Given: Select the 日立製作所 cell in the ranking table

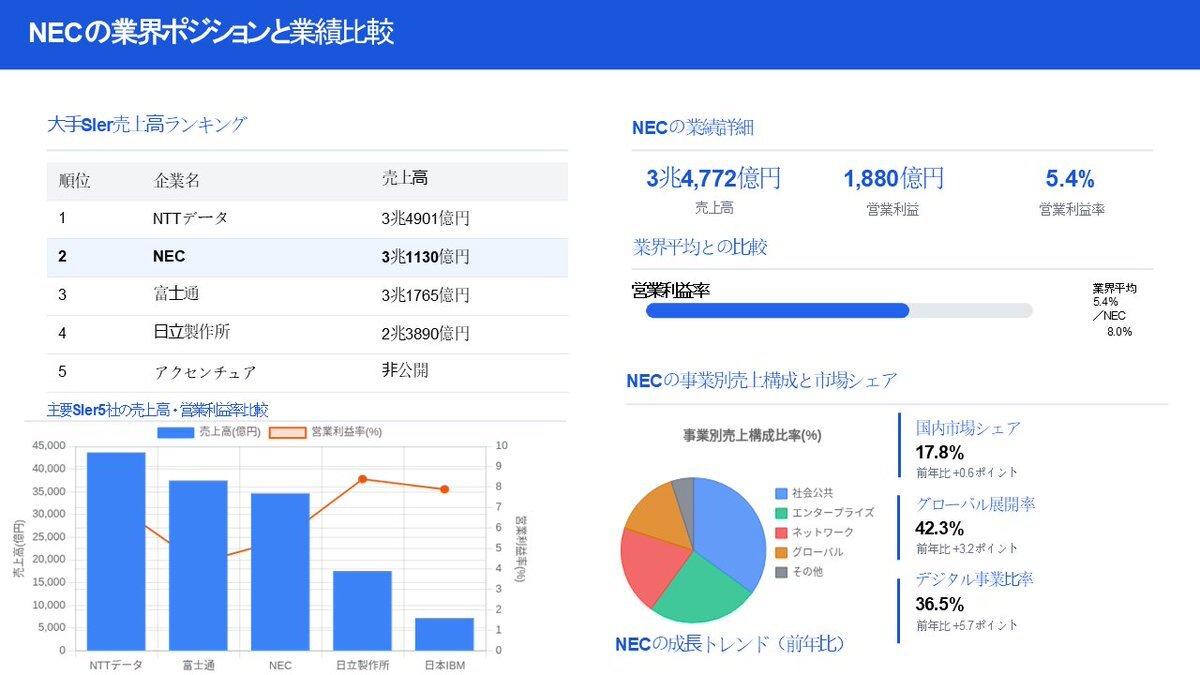Looking at the screenshot, I should click(x=192, y=333).
